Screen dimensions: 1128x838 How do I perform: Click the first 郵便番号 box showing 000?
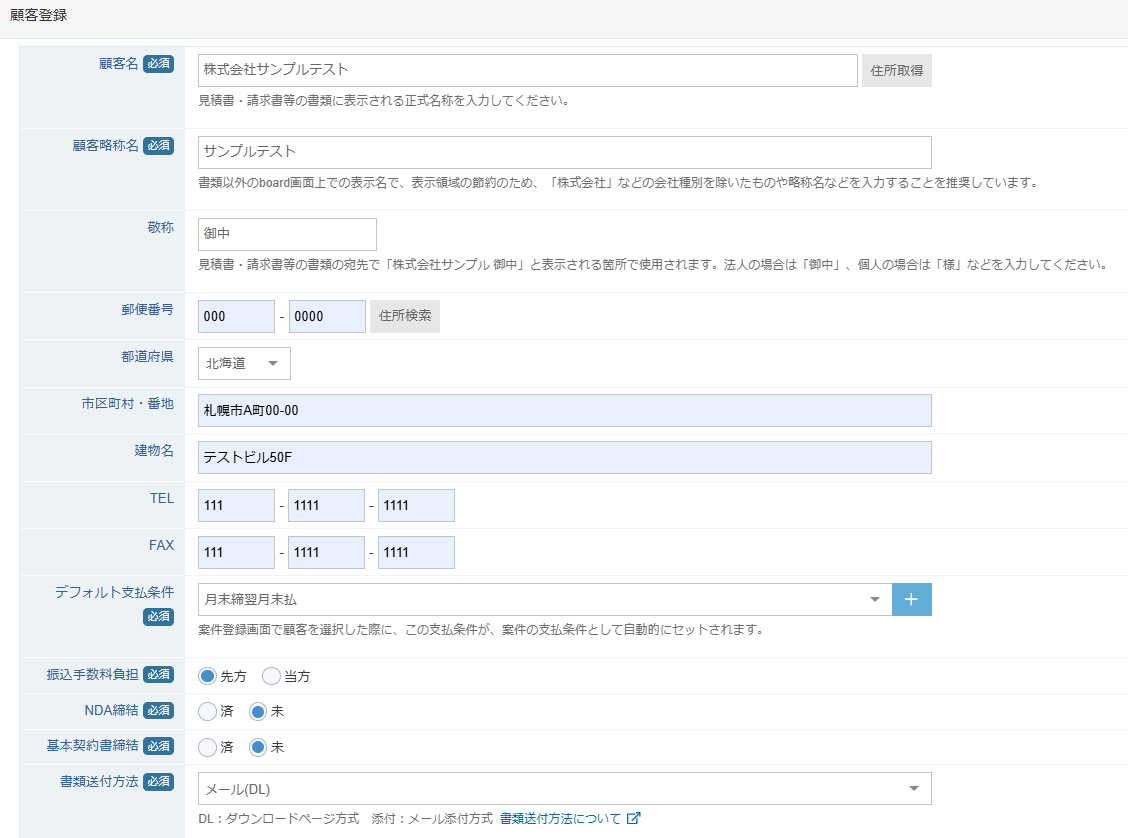tap(236, 316)
